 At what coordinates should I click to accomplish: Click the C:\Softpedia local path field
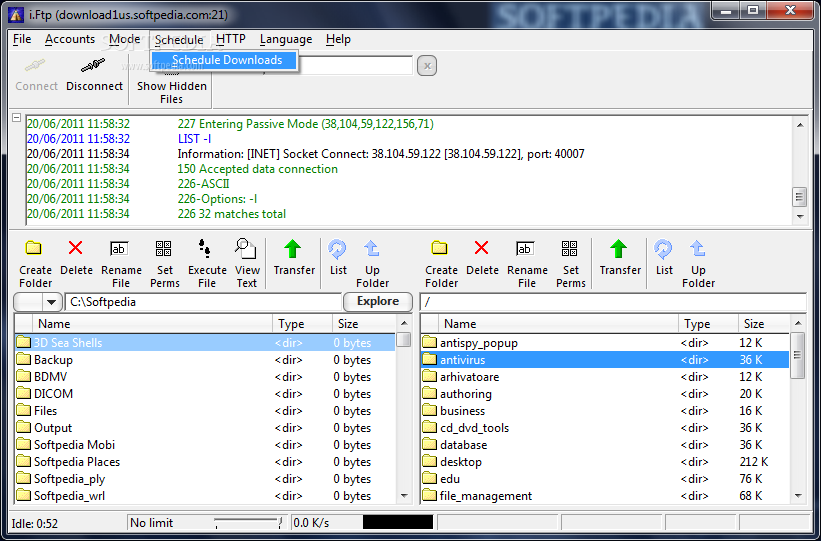click(203, 302)
